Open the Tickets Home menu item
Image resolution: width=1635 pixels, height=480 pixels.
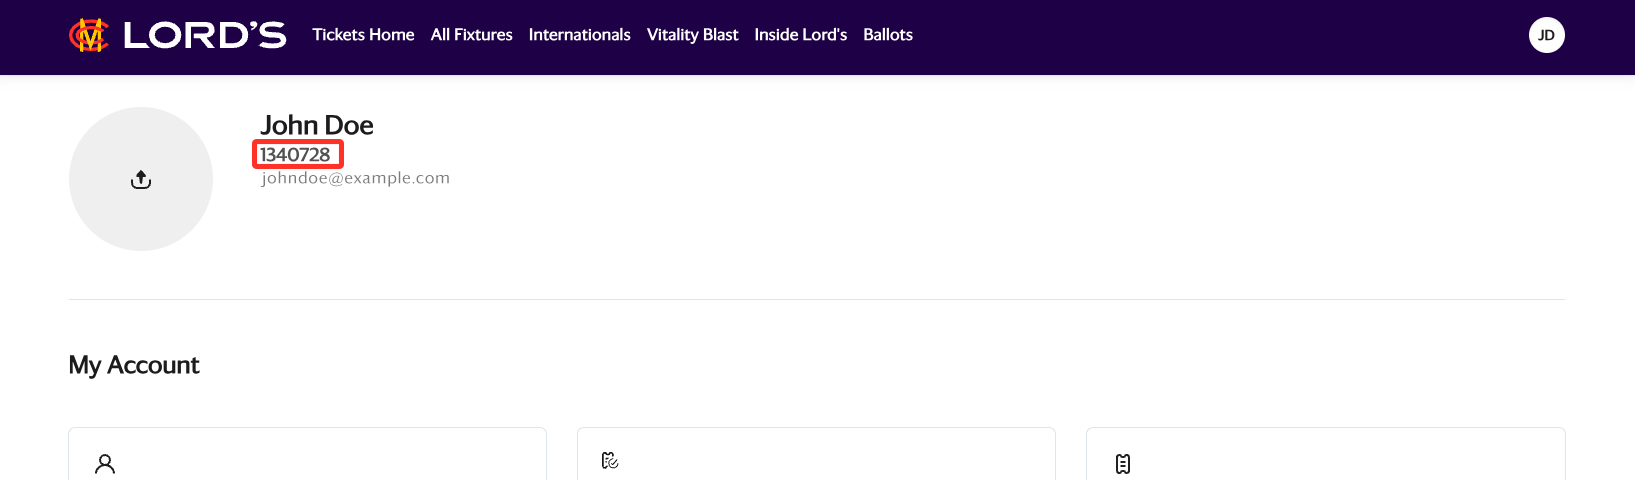pyautogui.click(x=363, y=35)
